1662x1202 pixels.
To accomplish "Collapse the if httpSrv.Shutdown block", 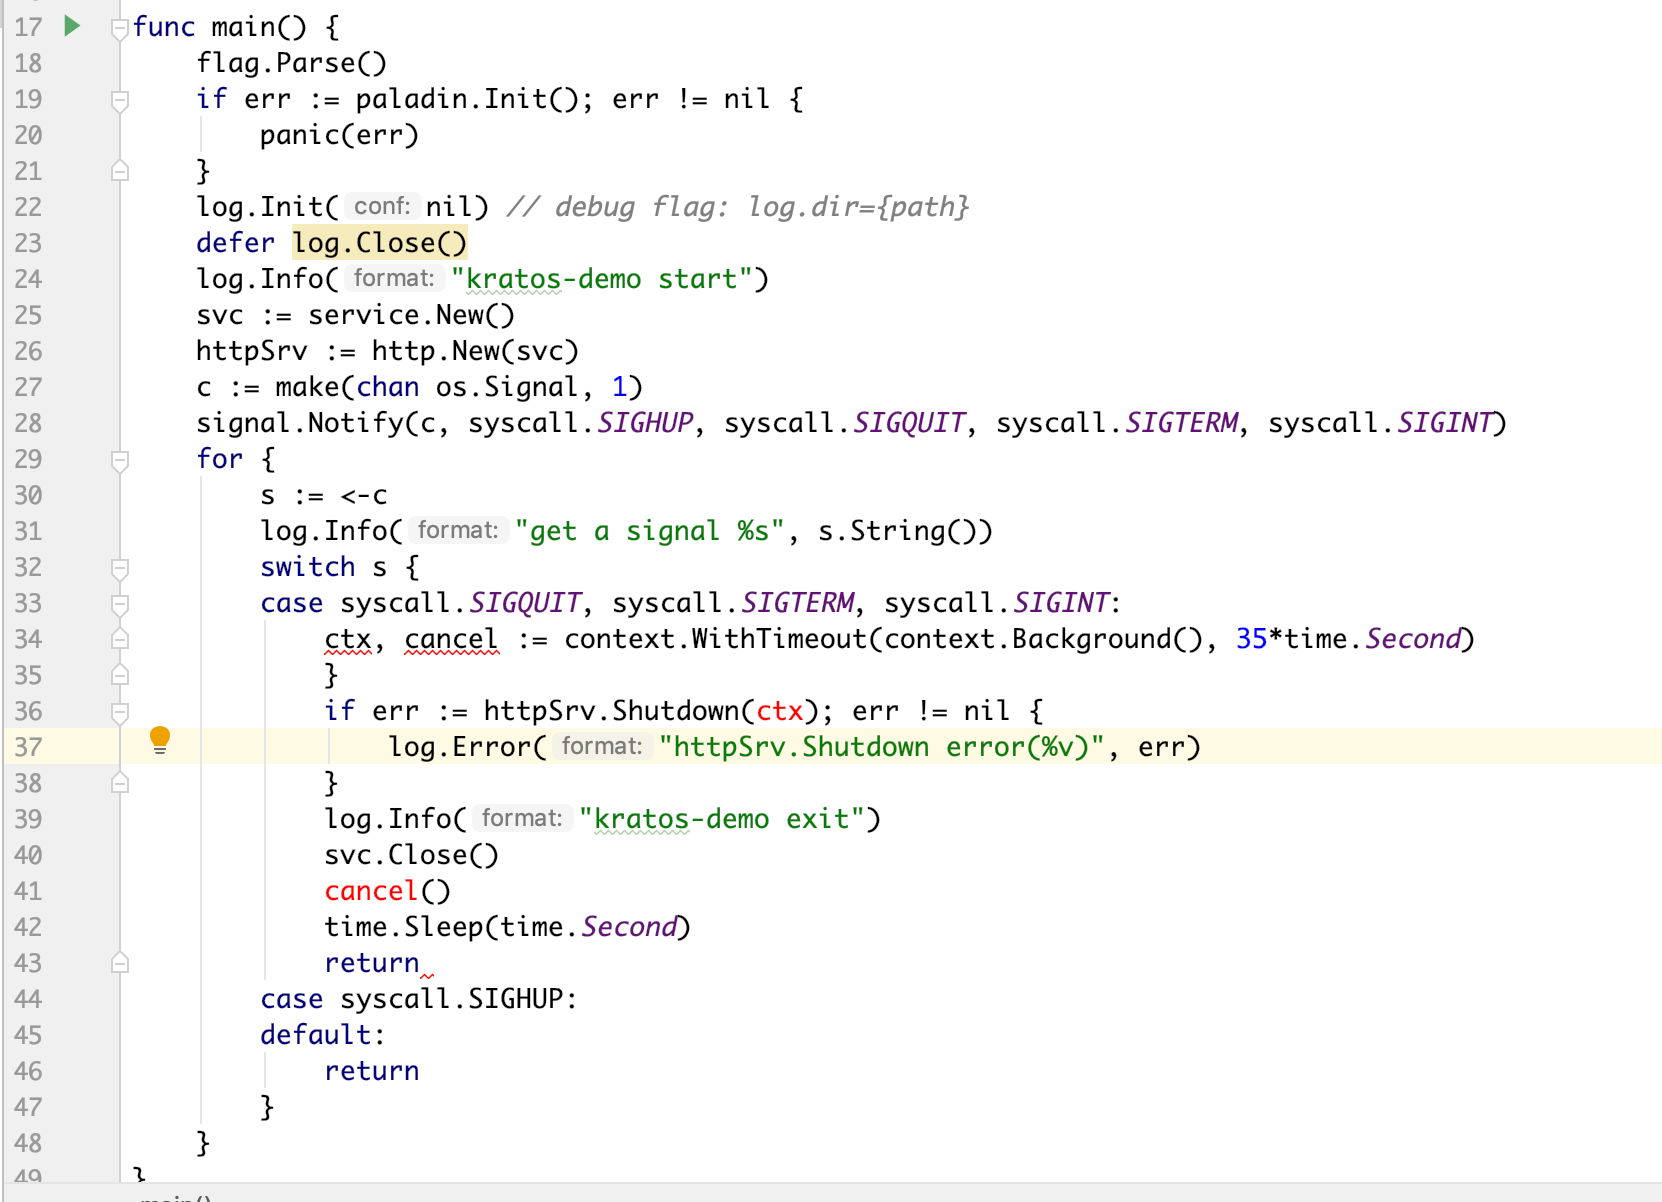I will tap(120, 711).
